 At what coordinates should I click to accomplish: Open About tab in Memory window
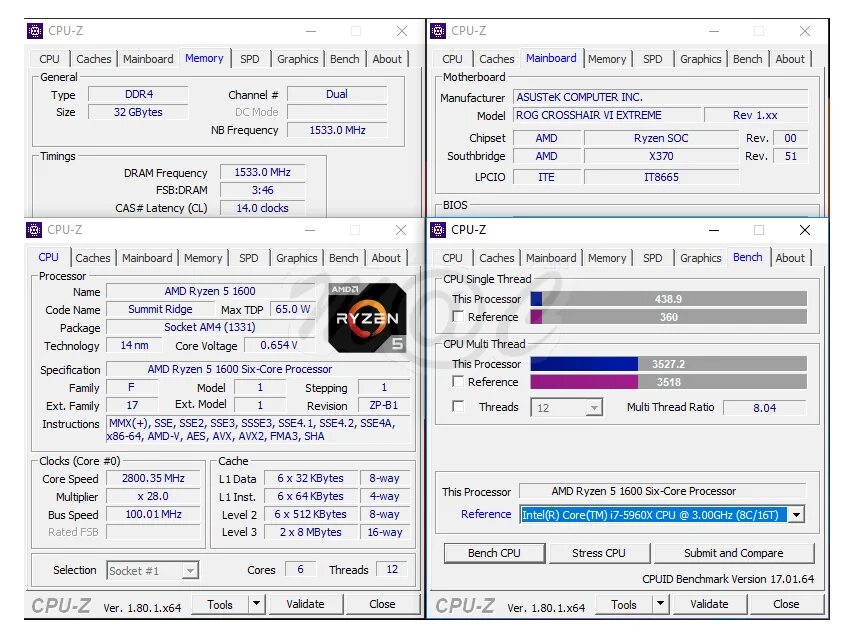pos(387,59)
